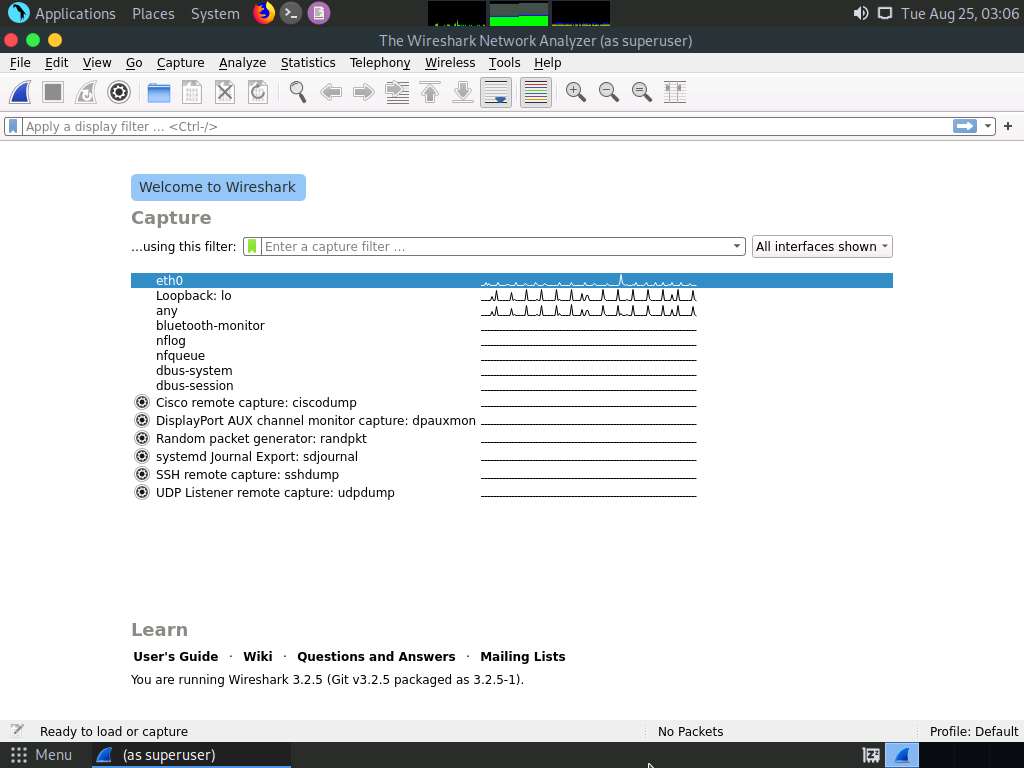This screenshot has width=1024, height=768.
Task: Reset zoom to normal size icon
Action: 642,92
